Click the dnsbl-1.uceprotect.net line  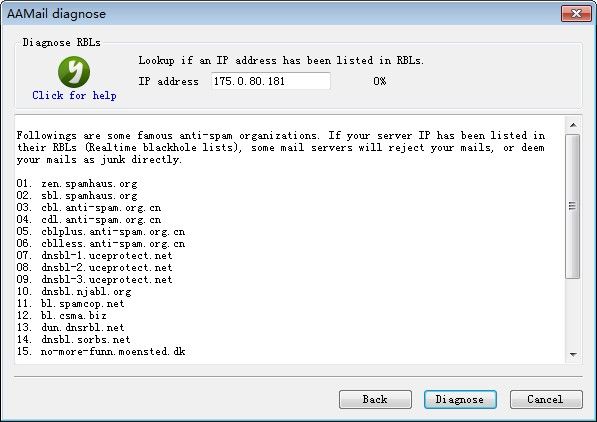click(107, 256)
